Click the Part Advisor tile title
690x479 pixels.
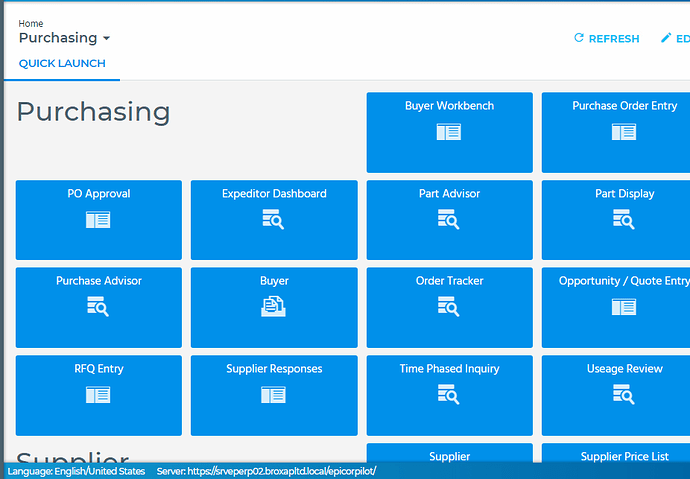[x=449, y=194]
